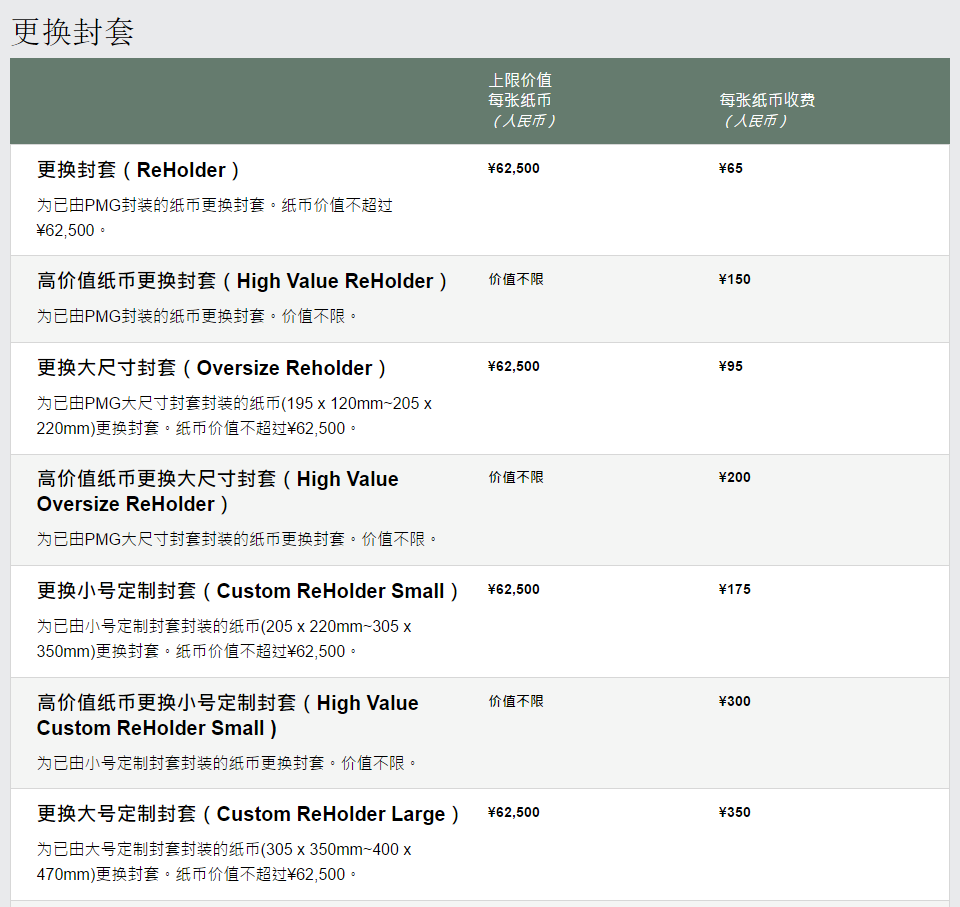Click the ¥300 fee amount

(734, 702)
